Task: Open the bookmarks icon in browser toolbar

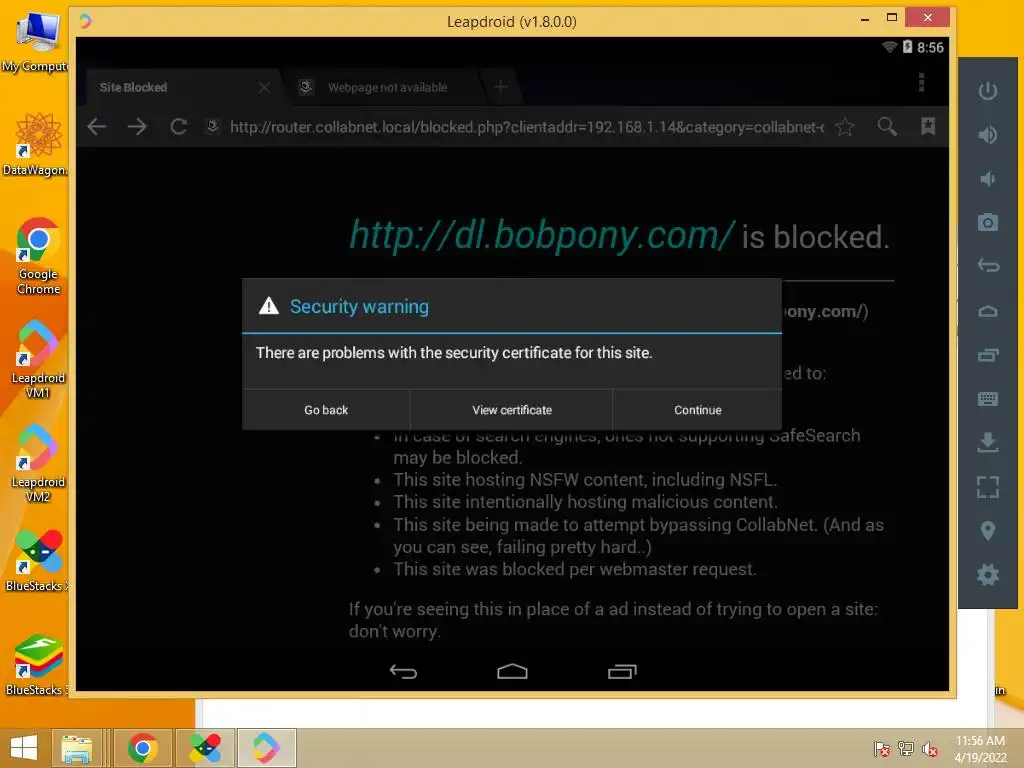Action: 927,126
